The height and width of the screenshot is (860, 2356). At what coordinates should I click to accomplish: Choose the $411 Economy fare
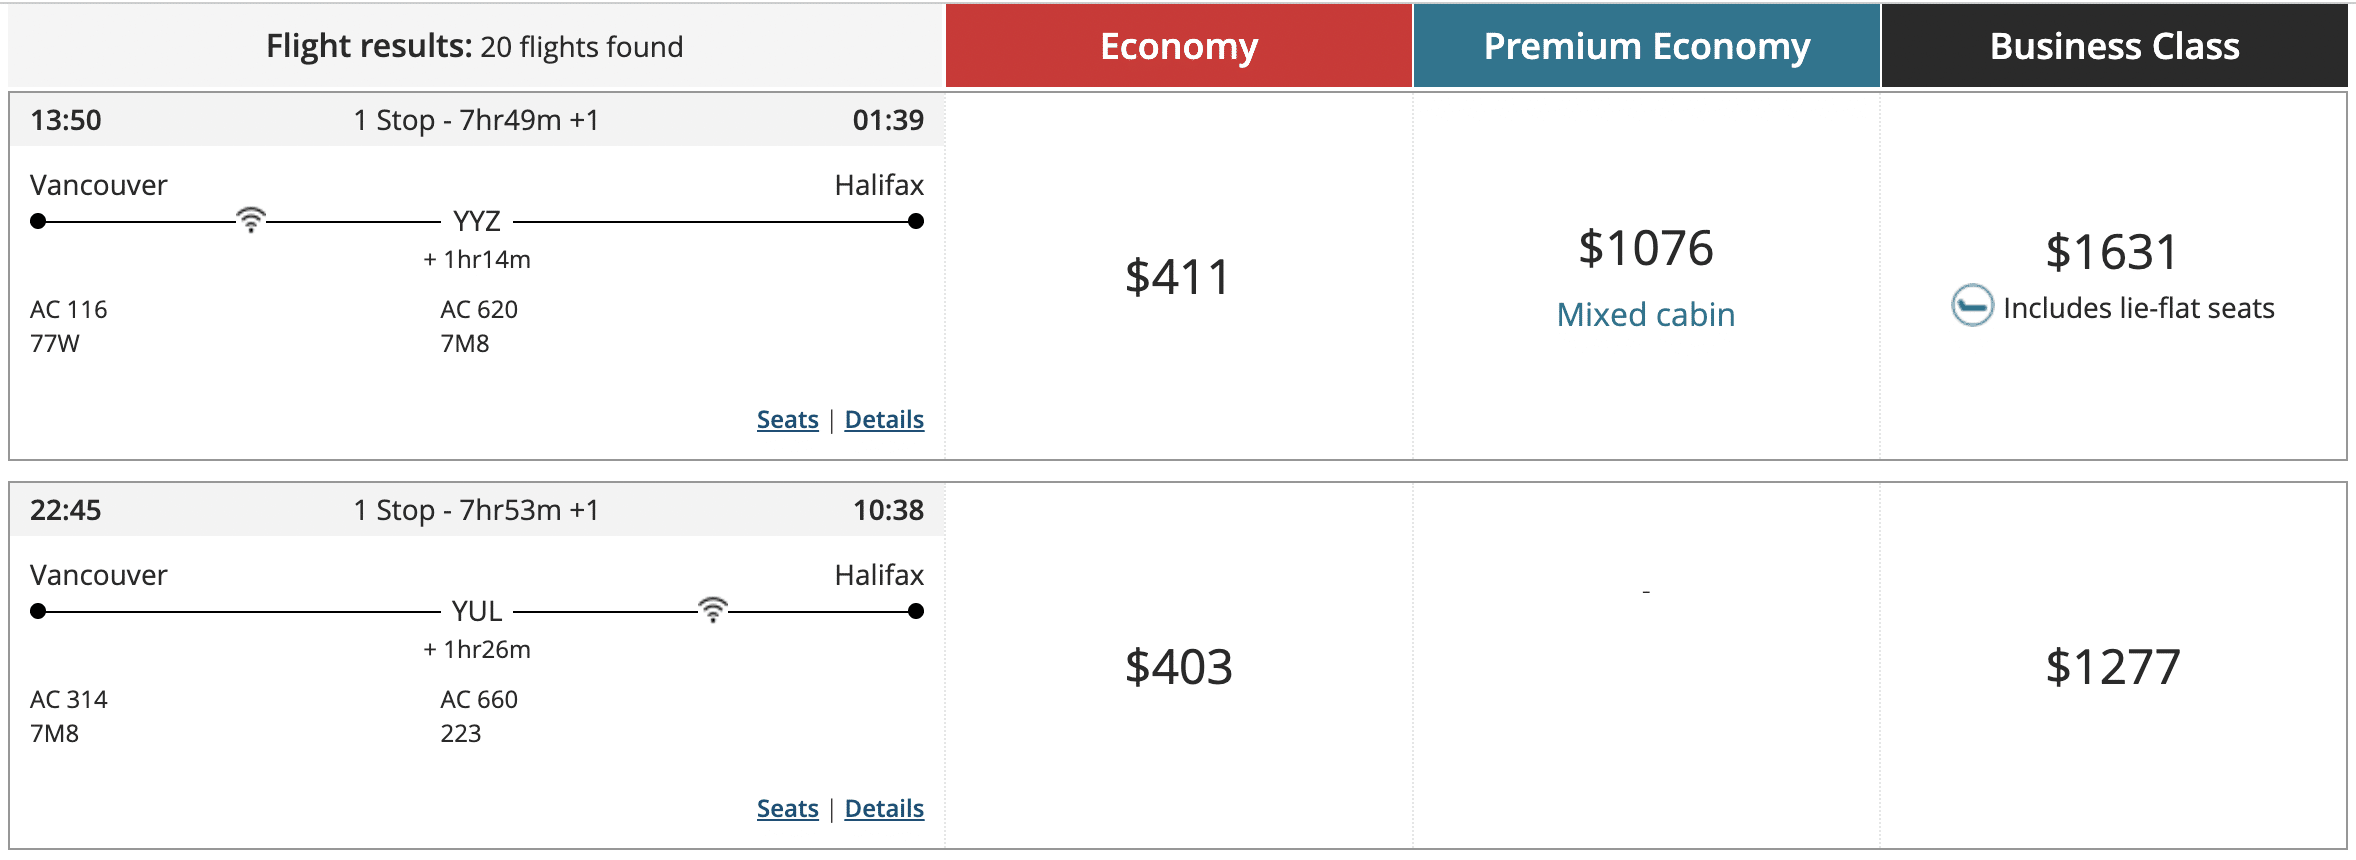[1178, 277]
